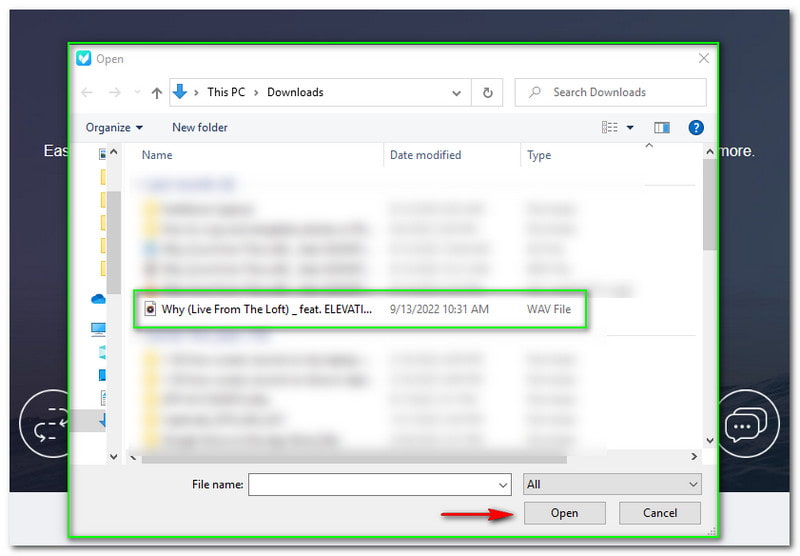Image resolution: width=800 pixels, height=556 pixels.
Task: Click the chat bubbles icon in background app
Action: tap(746, 423)
